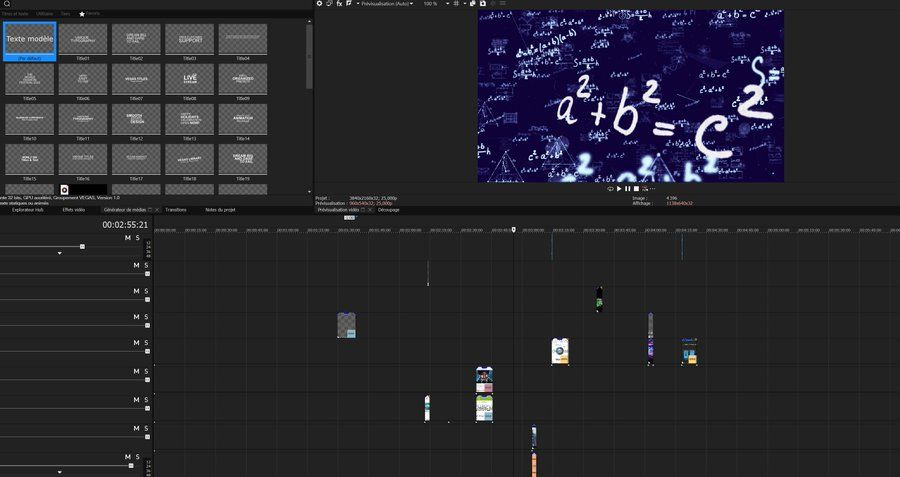Click the search magnifier in media generator
This screenshot has width=900, height=477.
(5, 4)
